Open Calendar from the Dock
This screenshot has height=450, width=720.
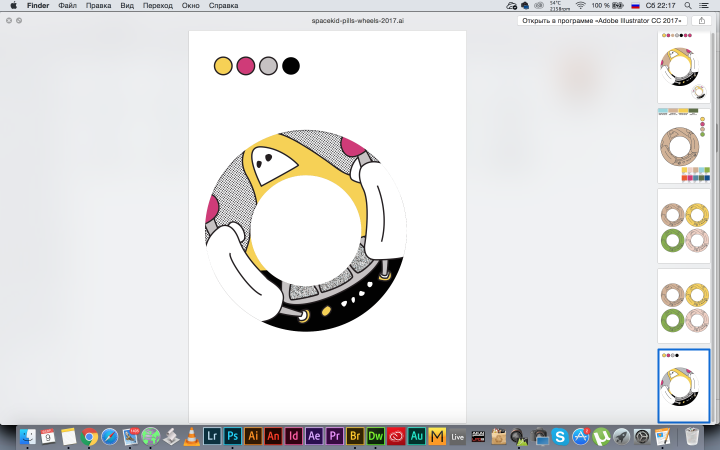coord(48,436)
